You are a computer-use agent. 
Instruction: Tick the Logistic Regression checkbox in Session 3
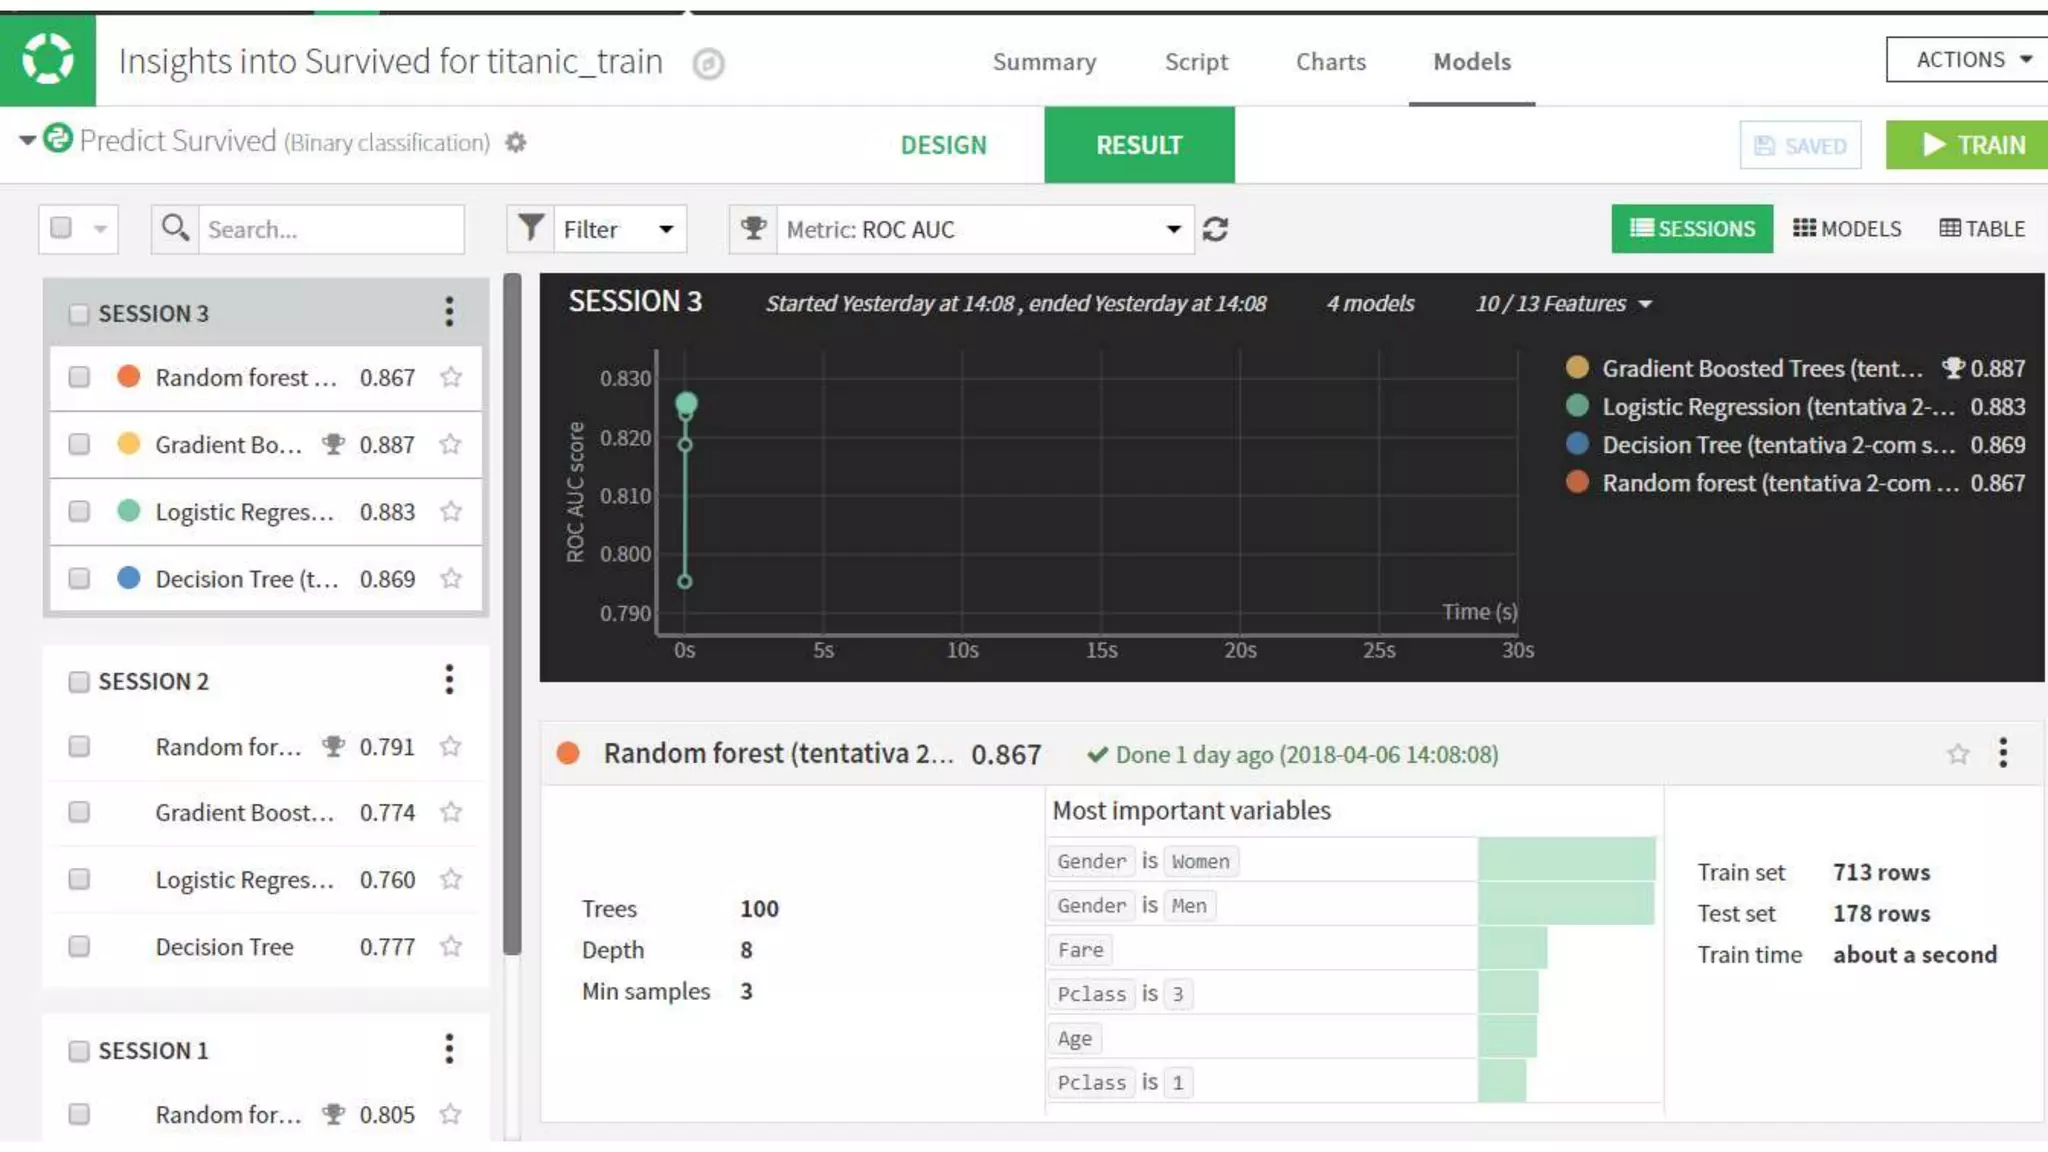[x=79, y=512]
